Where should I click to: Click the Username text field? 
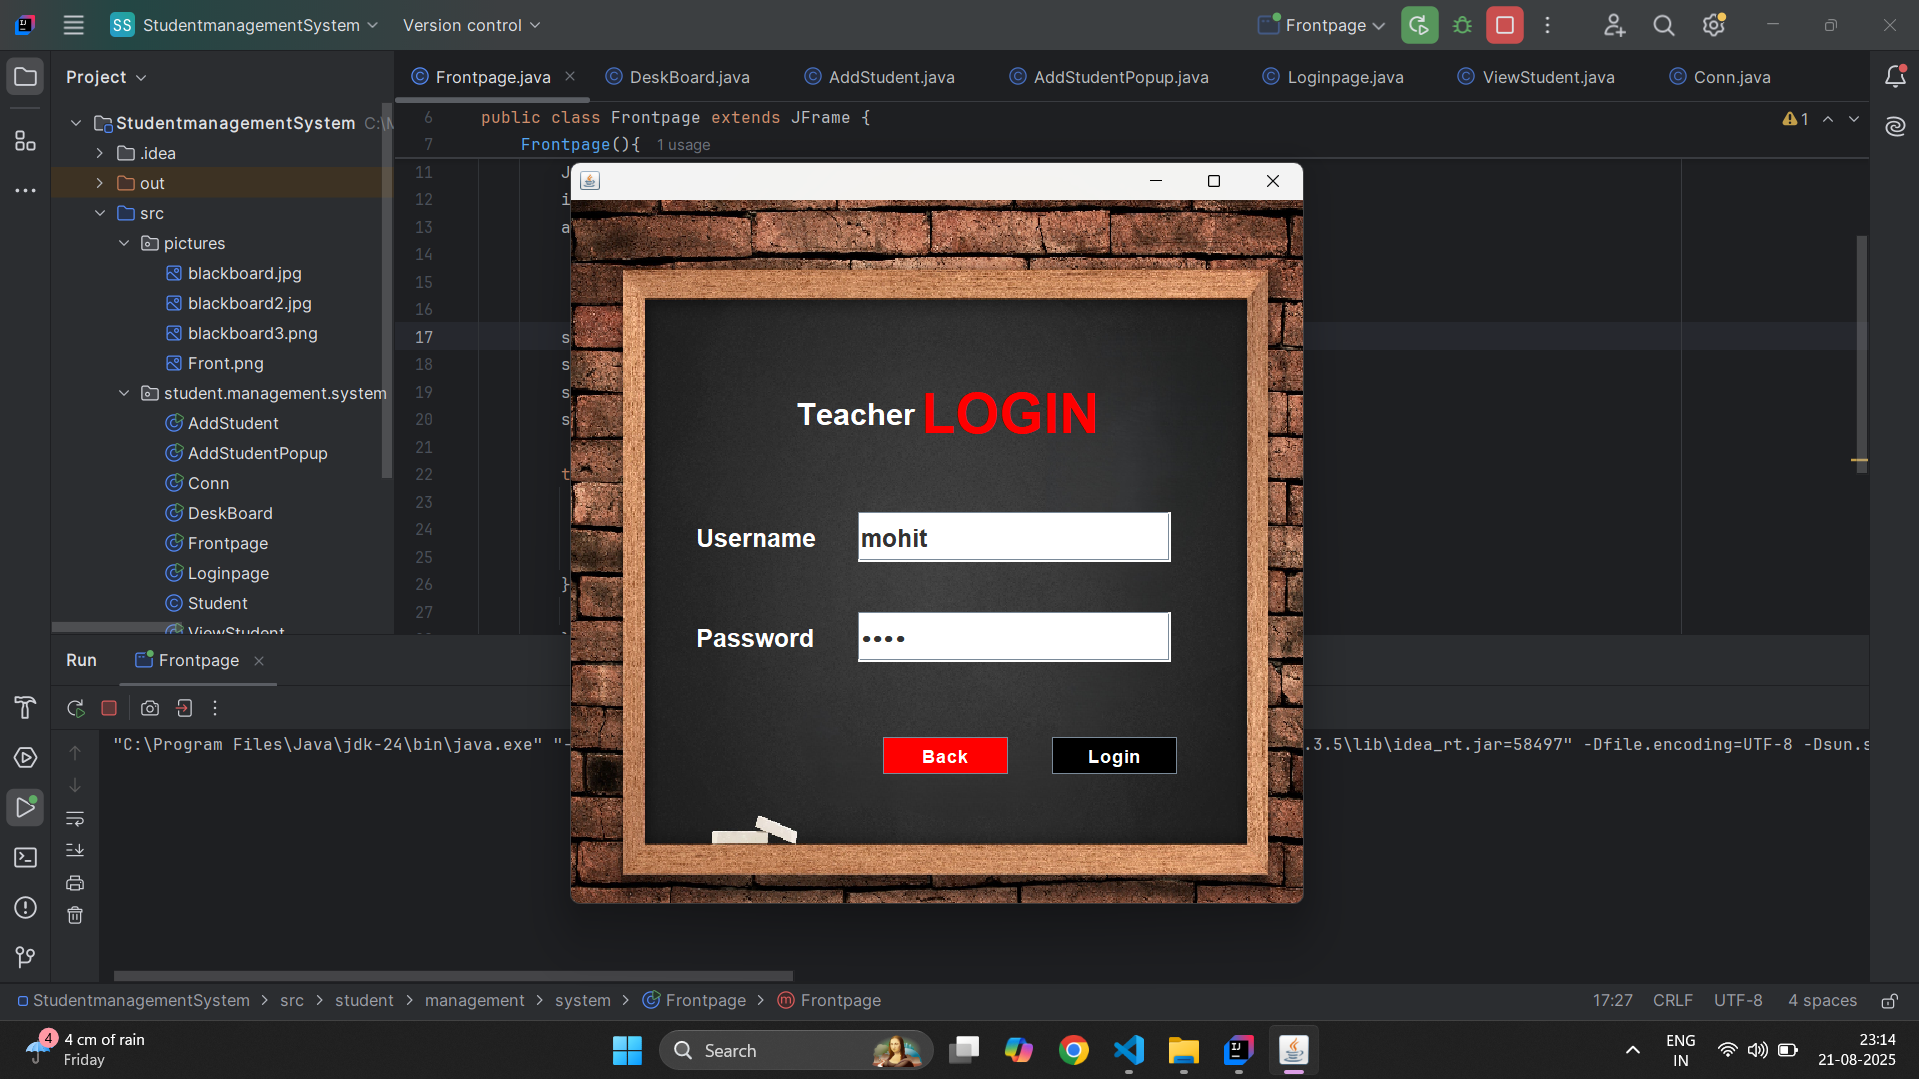1013,538
